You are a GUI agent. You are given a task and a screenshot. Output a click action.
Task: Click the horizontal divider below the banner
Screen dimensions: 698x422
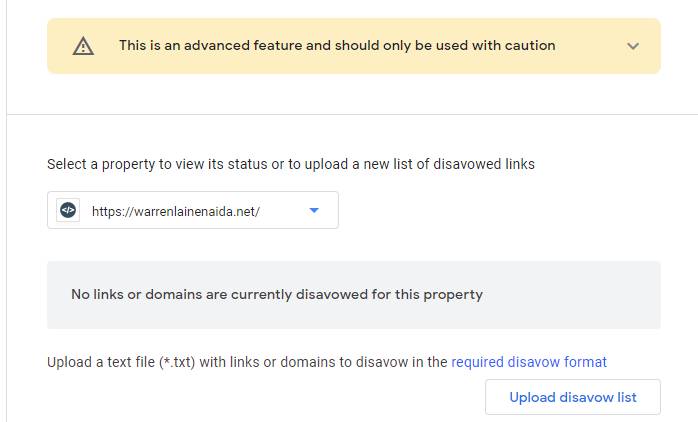[x=352, y=114]
